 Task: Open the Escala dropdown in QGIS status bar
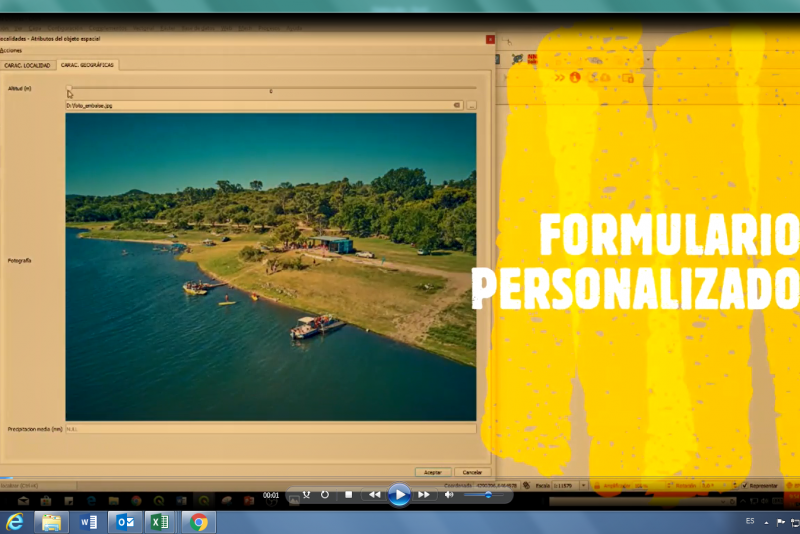click(584, 486)
